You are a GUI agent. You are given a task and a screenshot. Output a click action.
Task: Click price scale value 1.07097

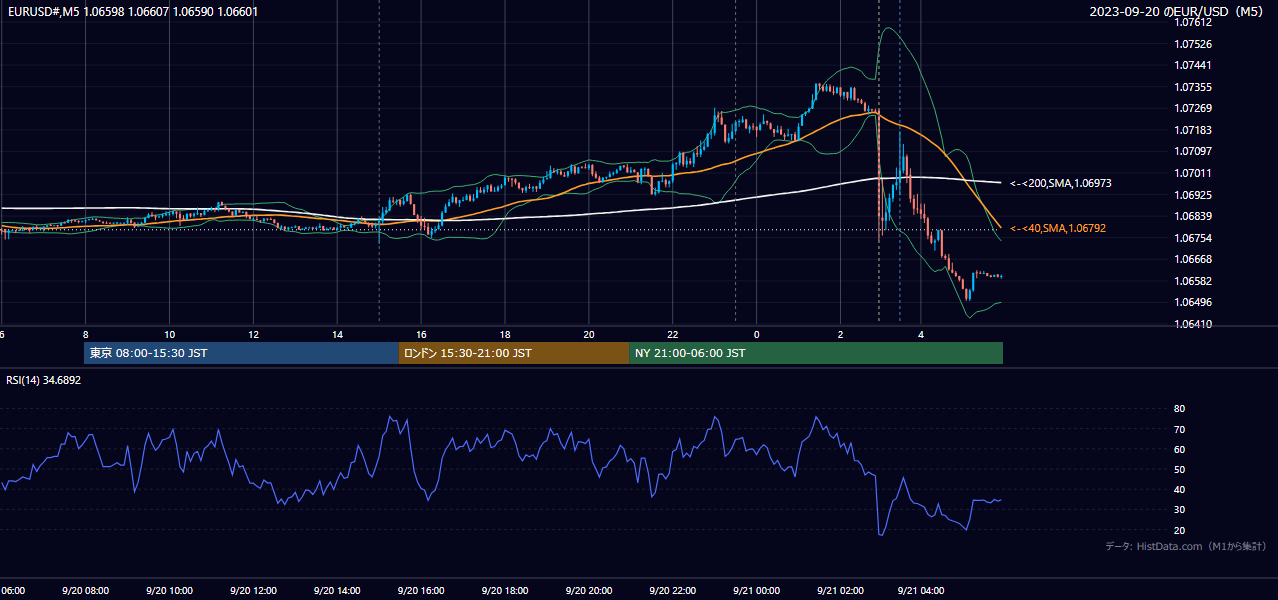click(1193, 151)
